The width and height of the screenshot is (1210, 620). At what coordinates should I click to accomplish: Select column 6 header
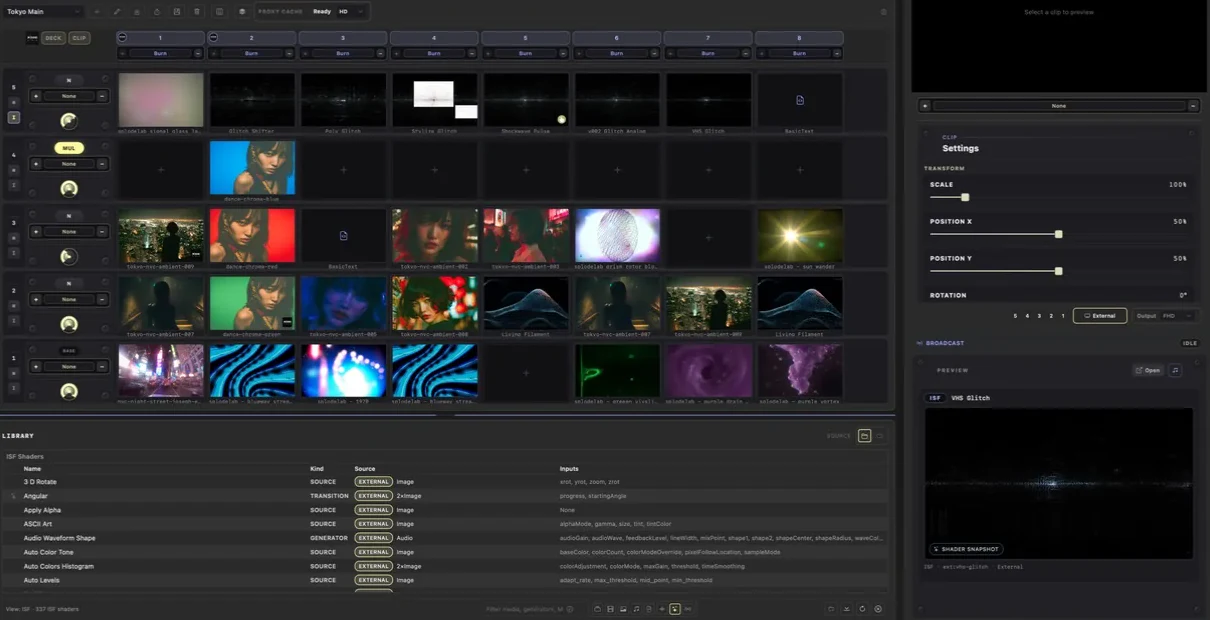click(616, 37)
